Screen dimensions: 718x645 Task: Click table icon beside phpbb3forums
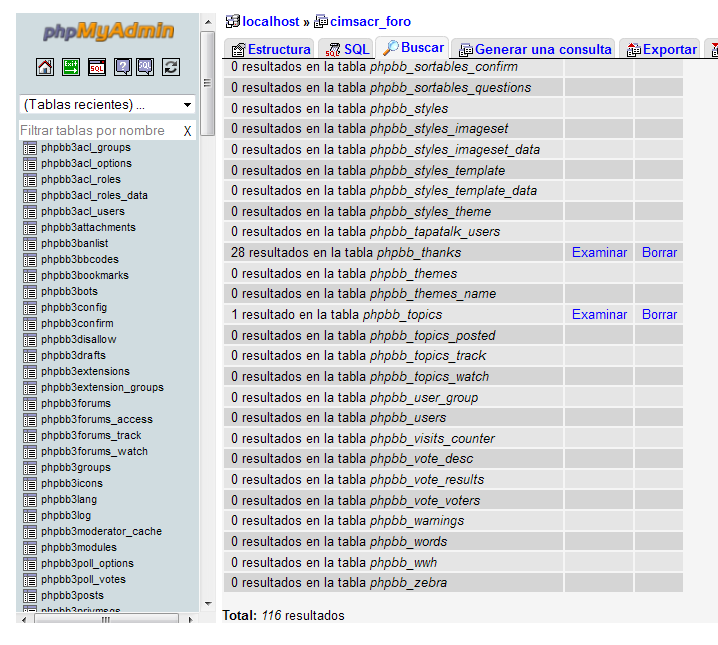(x=30, y=404)
